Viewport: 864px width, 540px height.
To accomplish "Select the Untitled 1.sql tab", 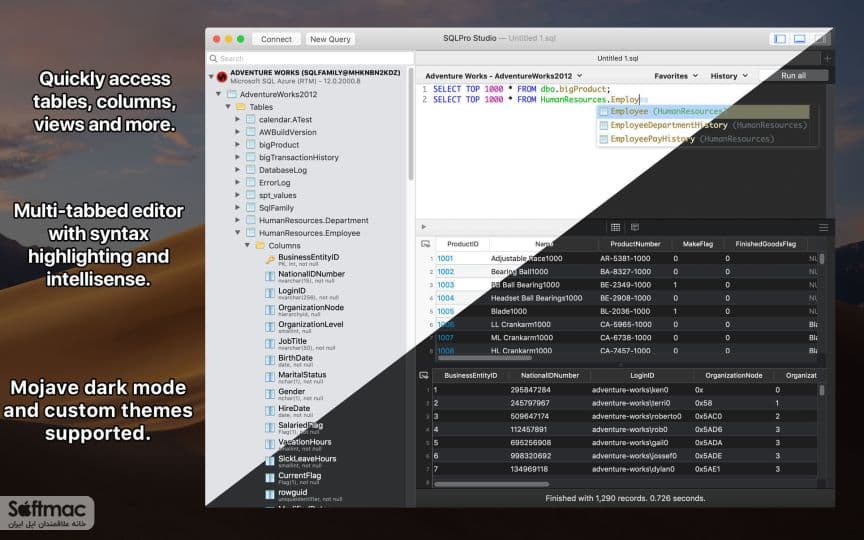I will point(618,58).
